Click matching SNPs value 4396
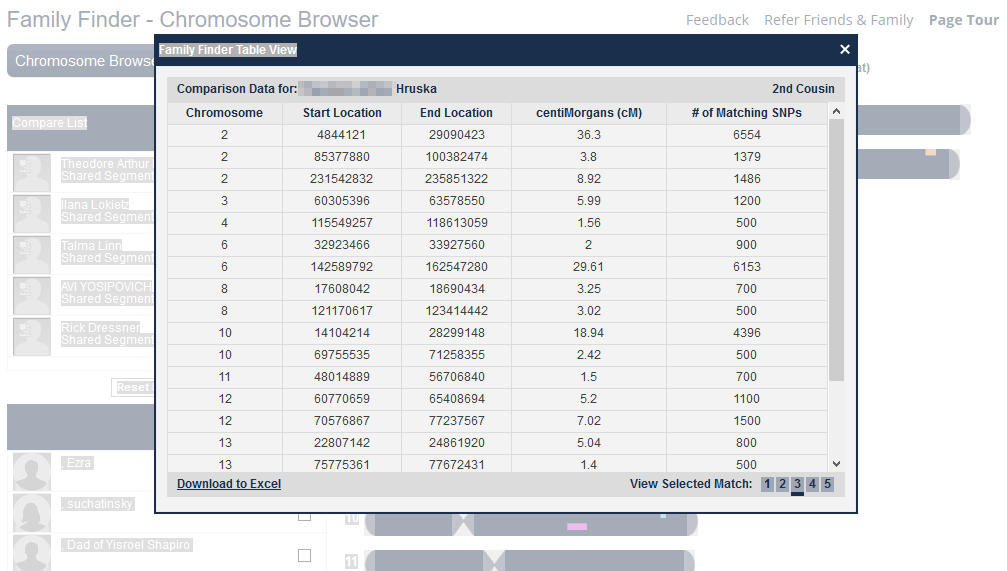The image size is (1007, 571). click(x=746, y=333)
